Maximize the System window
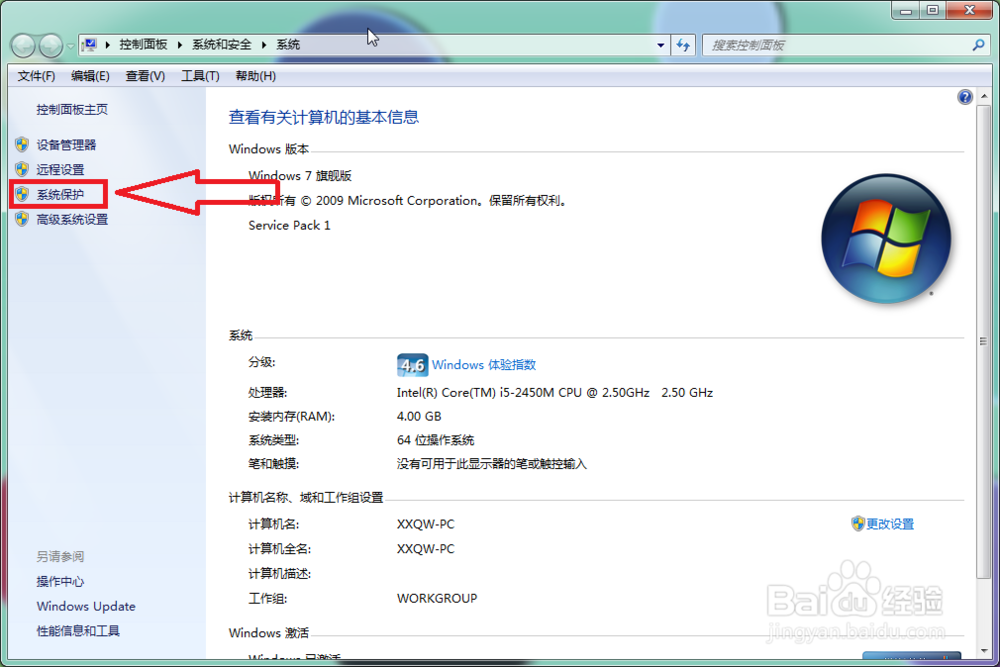The width and height of the screenshot is (1000, 667). 933,10
